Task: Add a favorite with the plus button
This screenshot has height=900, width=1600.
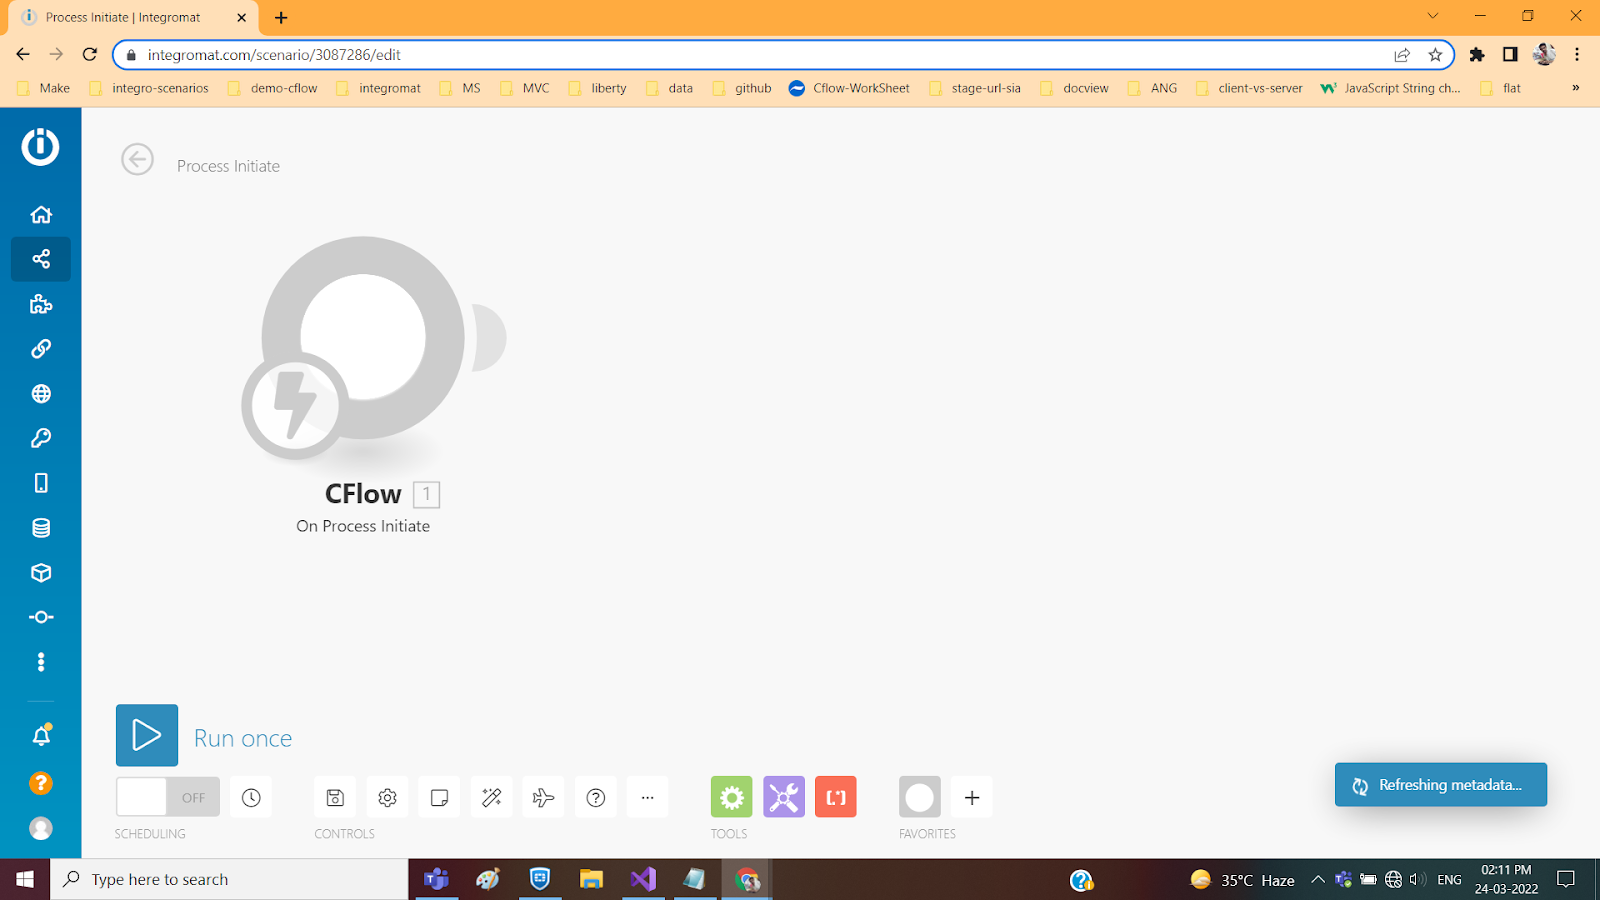Action: (972, 797)
